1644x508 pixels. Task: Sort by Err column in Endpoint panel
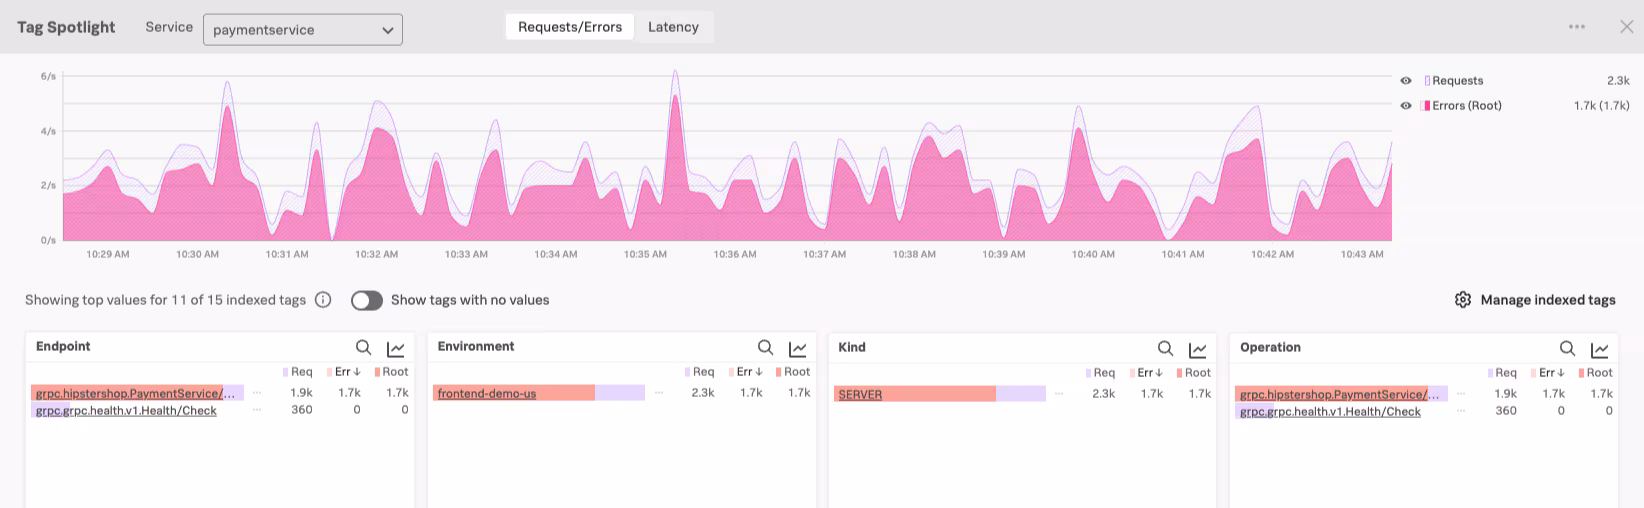(x=347, y=372)
